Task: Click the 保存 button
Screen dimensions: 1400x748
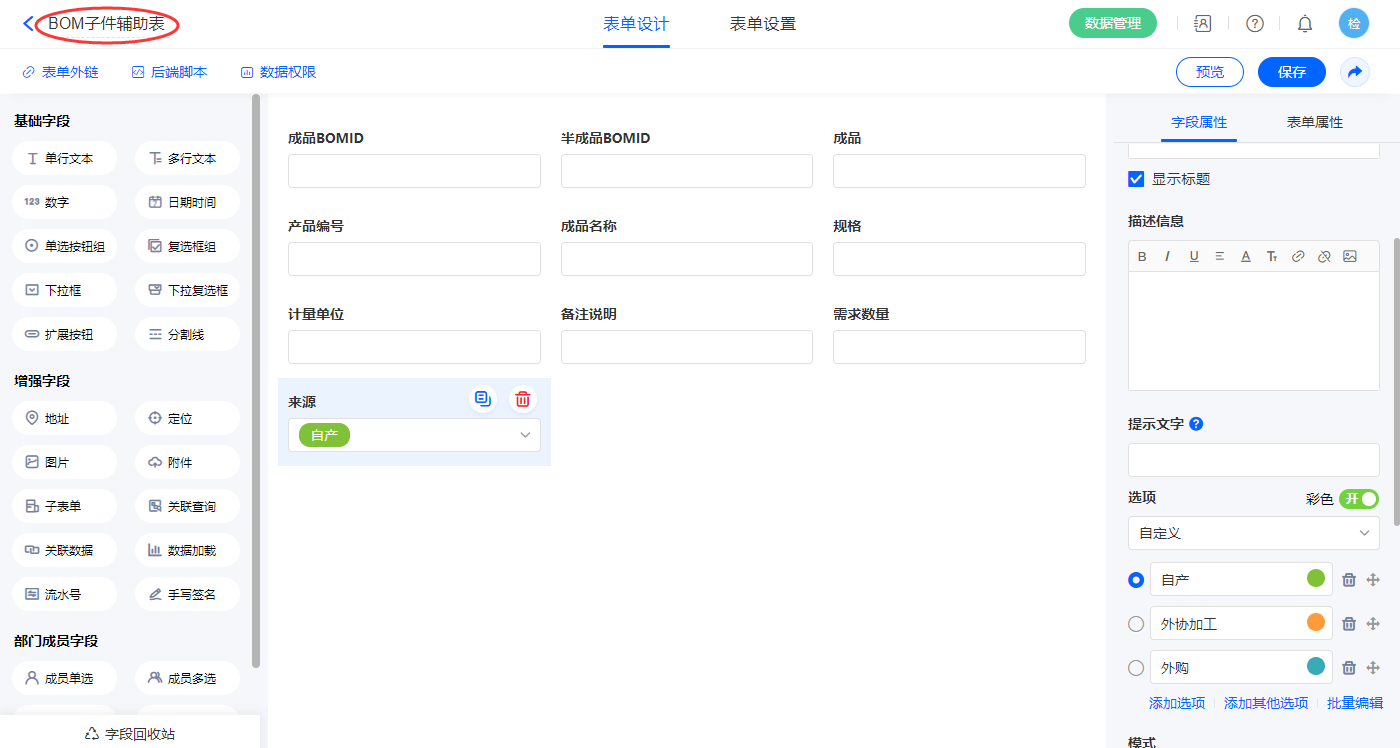Action: point(1291,72)
